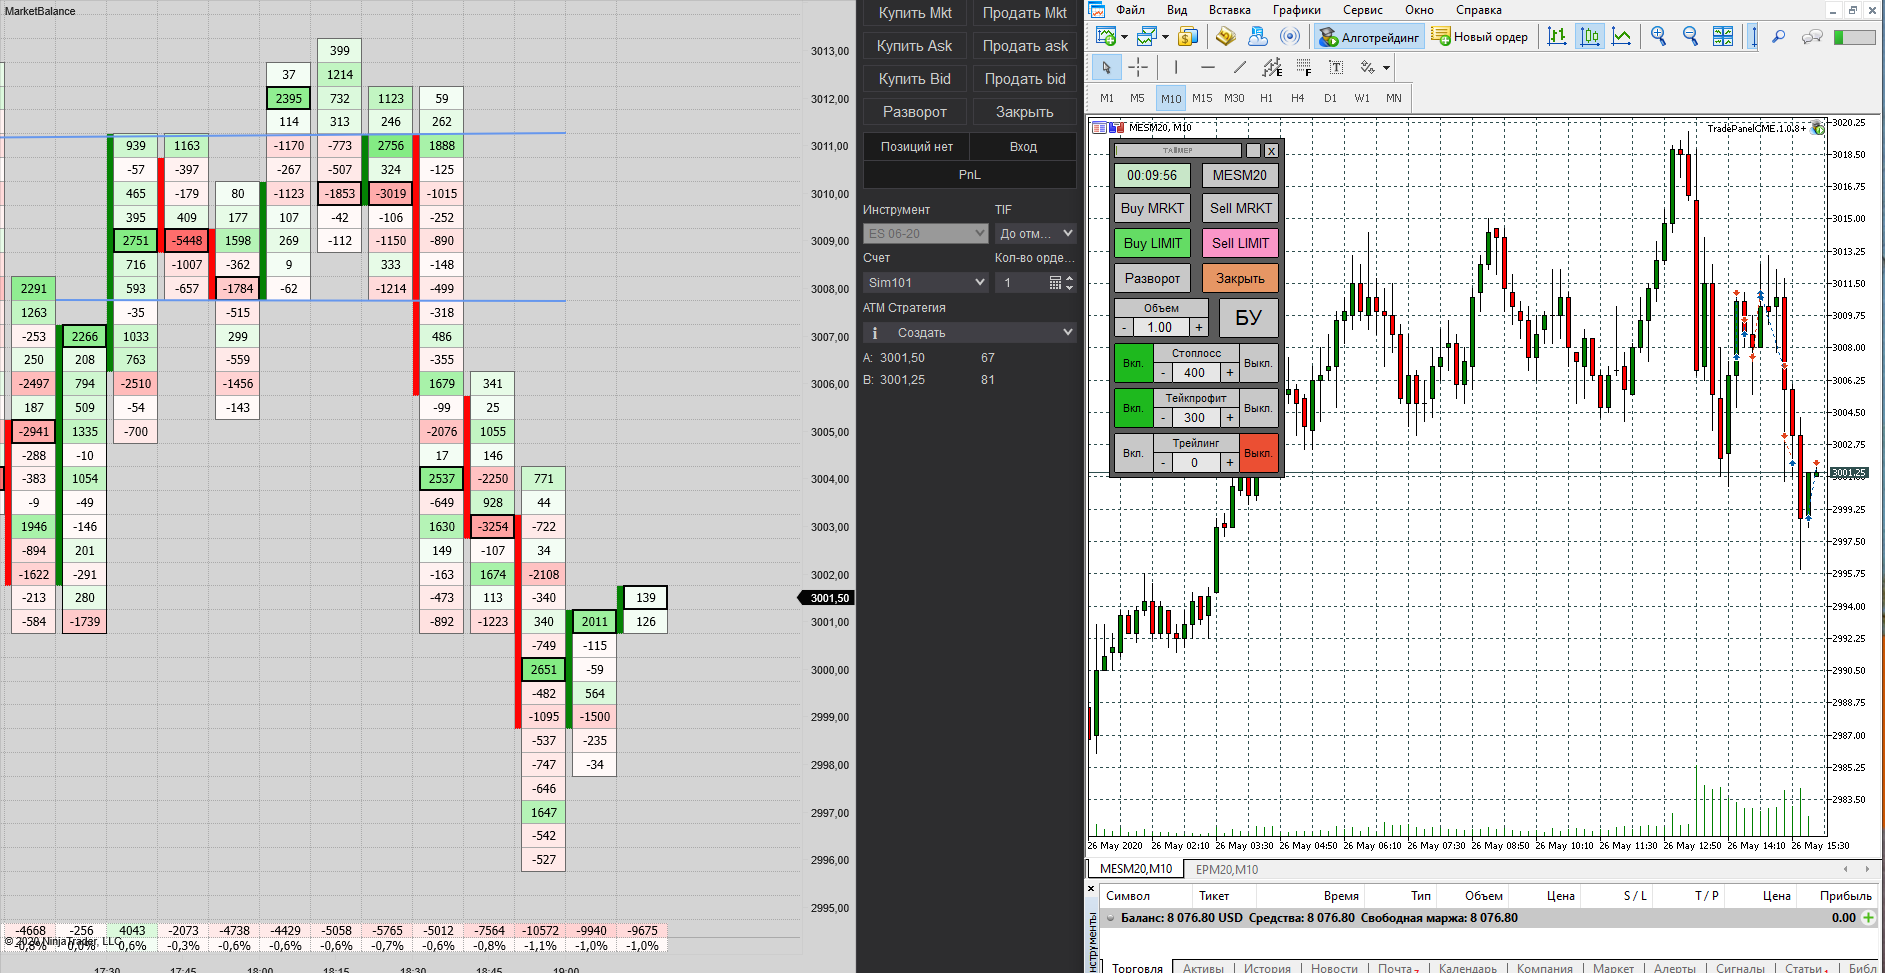The image size is (1885, 973).
Task: Click the zoom out magnifier icon
Action: 1690,37
